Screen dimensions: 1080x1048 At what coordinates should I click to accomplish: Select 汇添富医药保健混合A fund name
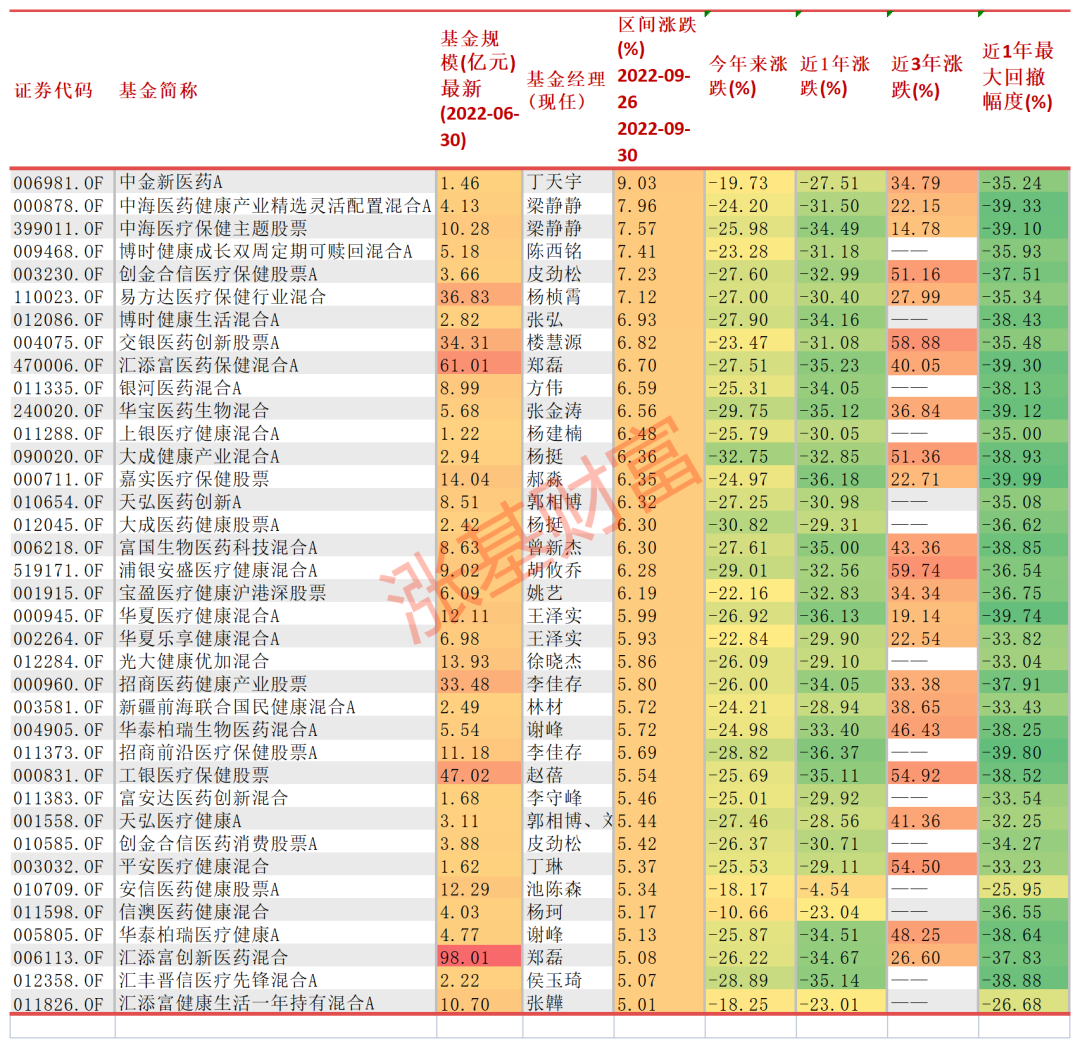pyautogui.click(x=208, y=364)
